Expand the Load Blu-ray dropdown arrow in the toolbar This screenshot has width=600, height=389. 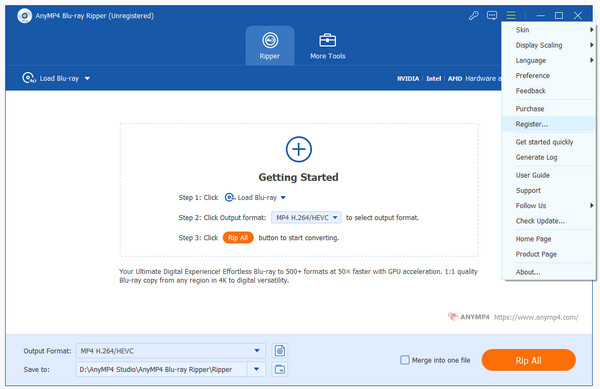87,78
